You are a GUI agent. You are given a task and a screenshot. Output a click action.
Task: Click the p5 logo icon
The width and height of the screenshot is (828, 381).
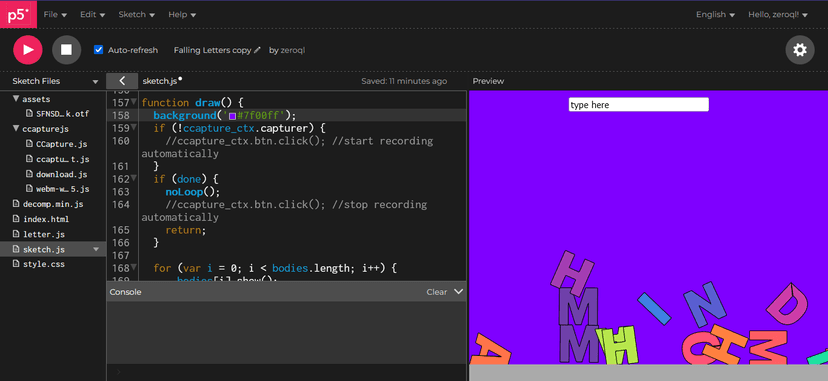click(x=18, y=15)
